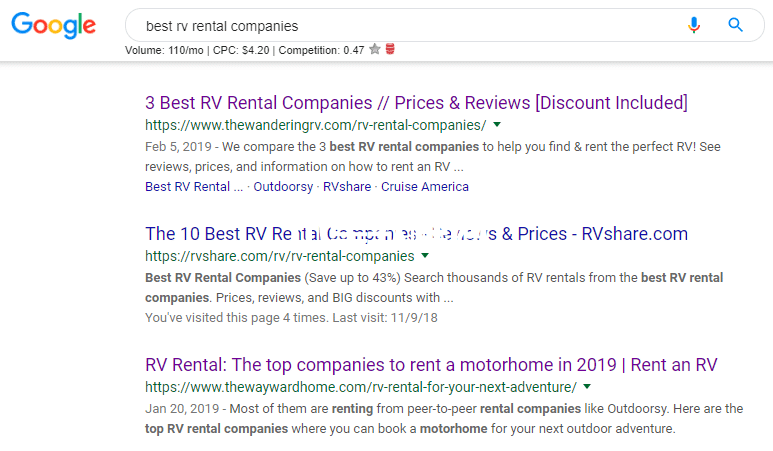Click the voice search microphone icon

[x=694, y=25]
